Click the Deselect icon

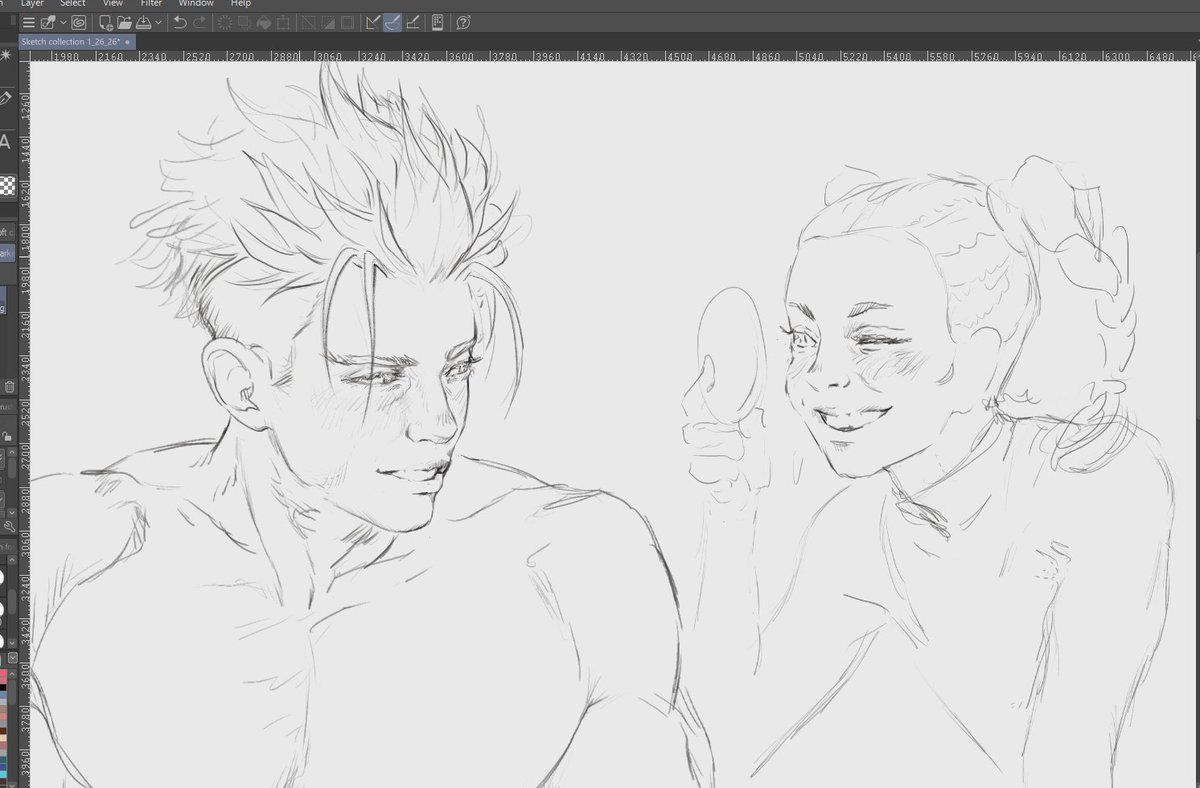[x=310, y=22]
